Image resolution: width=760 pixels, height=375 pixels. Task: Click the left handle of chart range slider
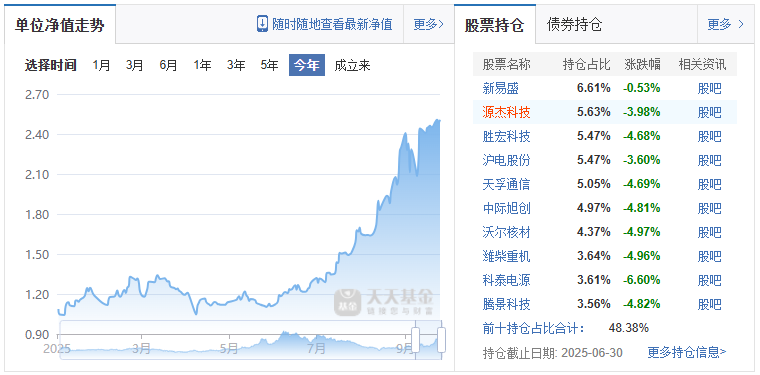415,339
